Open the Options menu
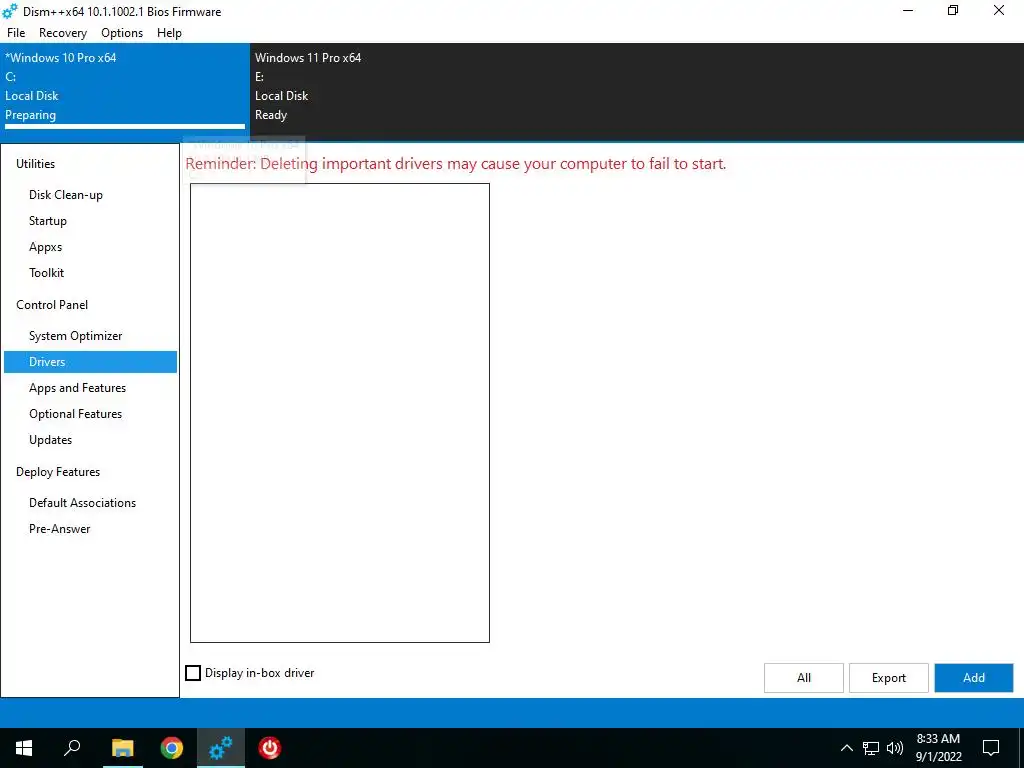The width and height of the screenshot is (1024, 768). coord(121,33)
